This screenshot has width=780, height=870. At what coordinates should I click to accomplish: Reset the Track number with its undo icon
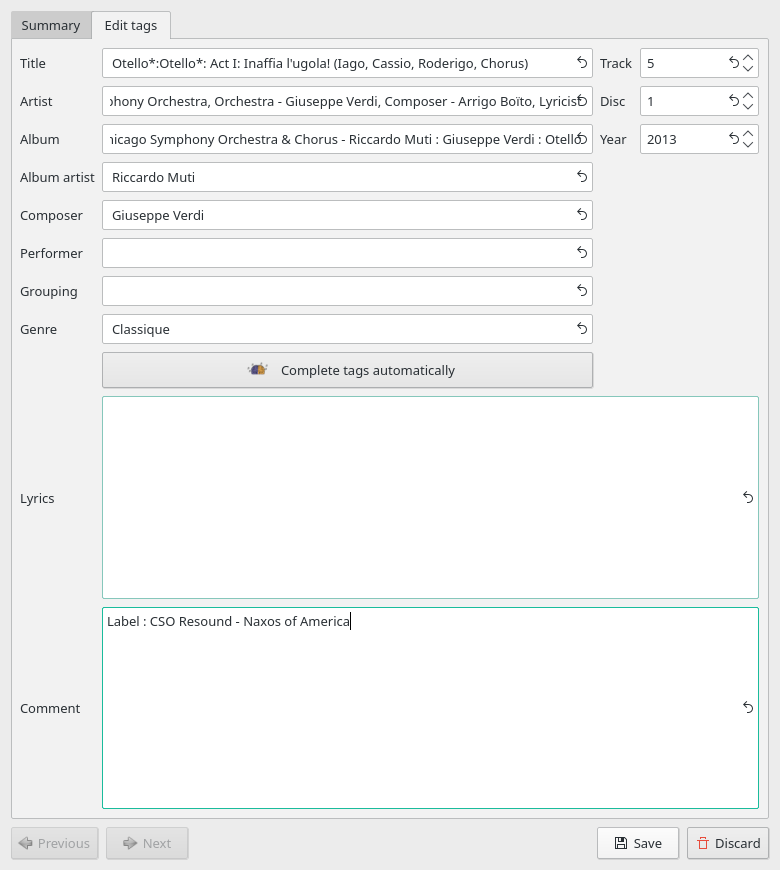(x=735, y=63)
